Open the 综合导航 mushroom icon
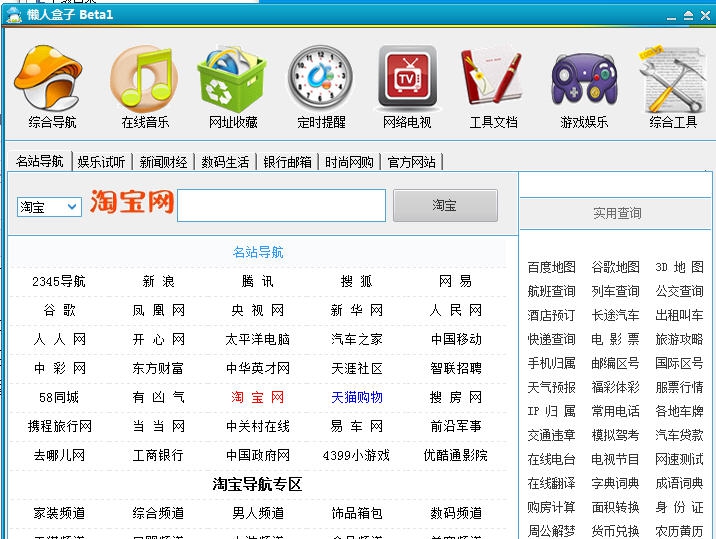 click(x=48, y=78)
